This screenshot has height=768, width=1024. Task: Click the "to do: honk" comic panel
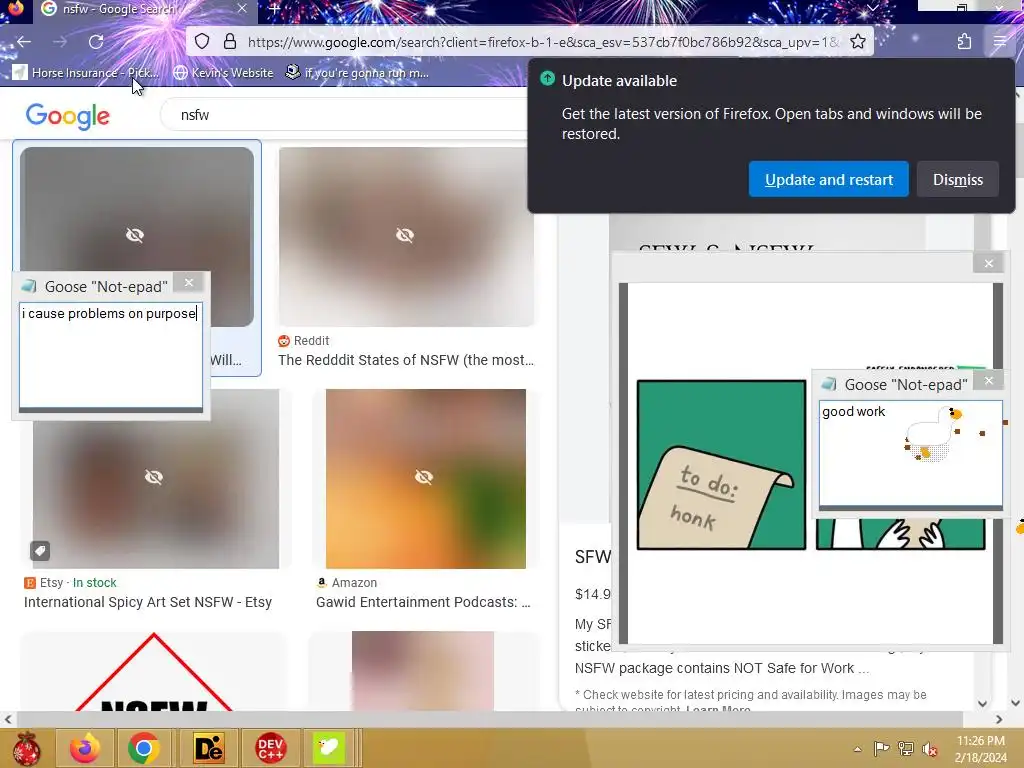click(x=721, y=465)
